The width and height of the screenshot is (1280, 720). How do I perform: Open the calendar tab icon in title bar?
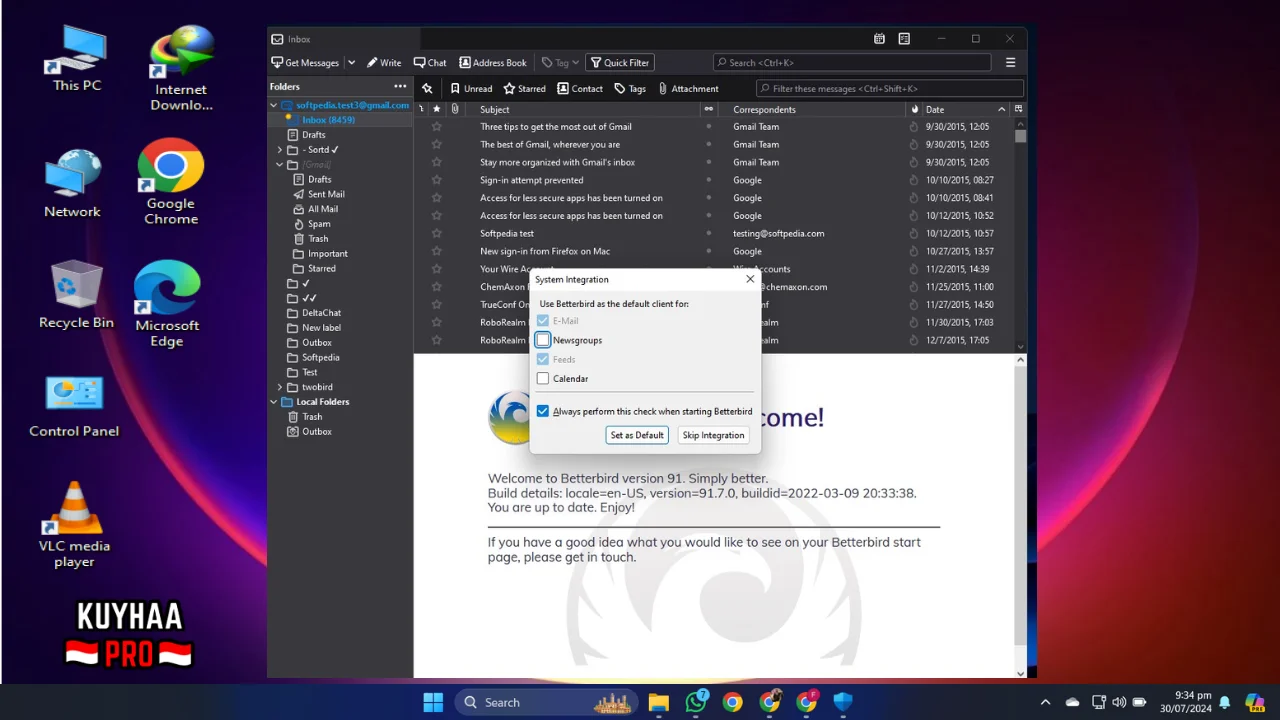pyautogui.click(x=879, y=39)
